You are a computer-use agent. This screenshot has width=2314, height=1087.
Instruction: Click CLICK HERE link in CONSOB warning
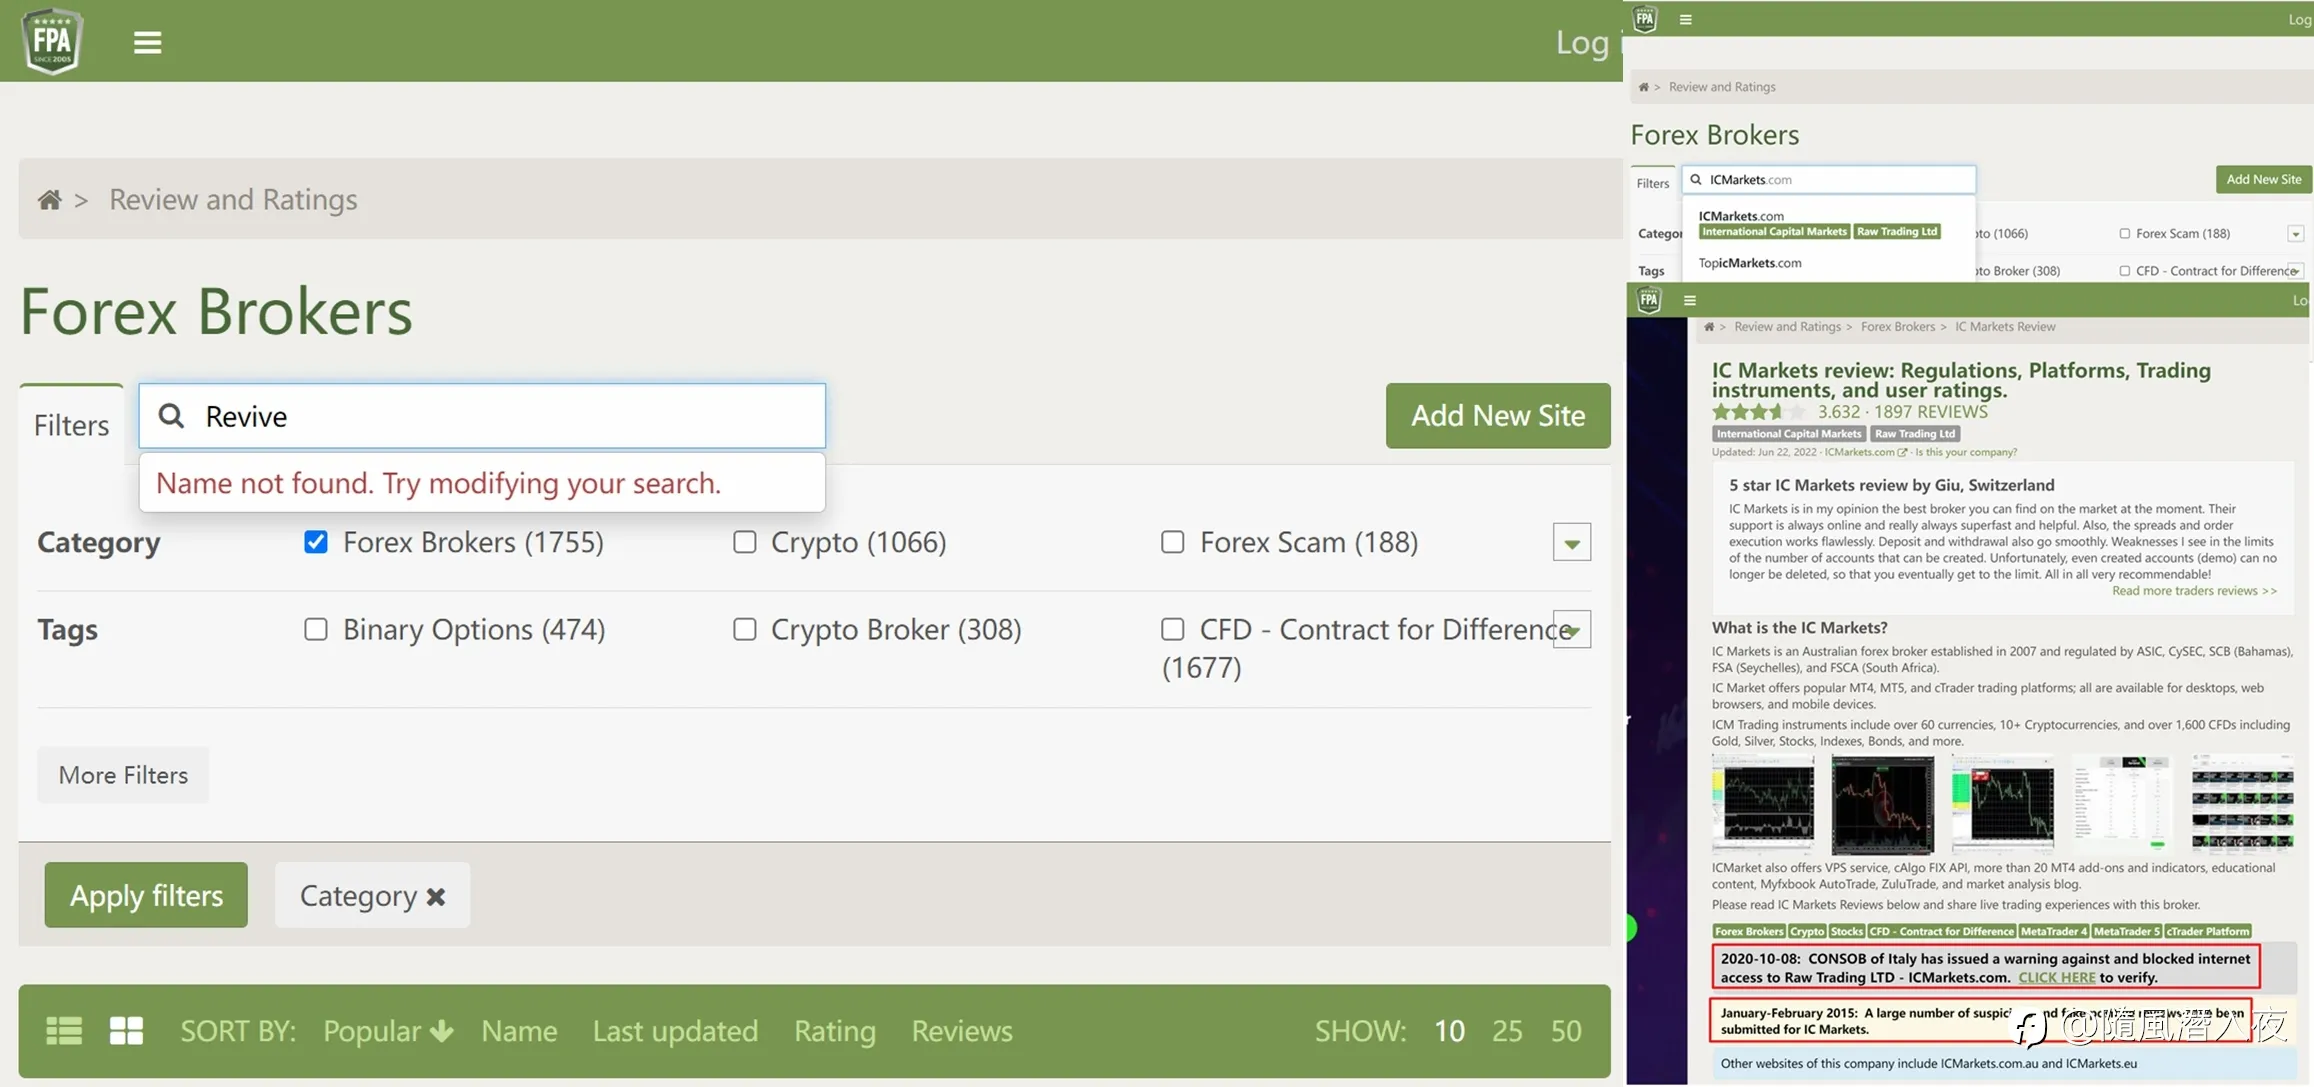(2056, 978)
